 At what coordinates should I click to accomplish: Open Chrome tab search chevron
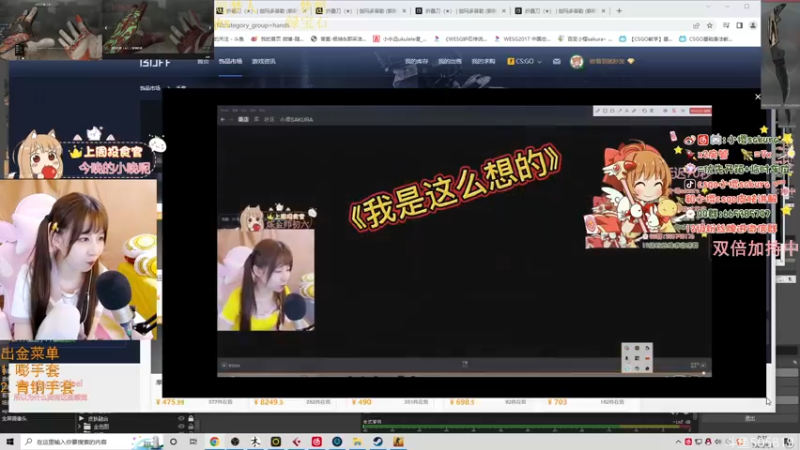coord(708,7)
